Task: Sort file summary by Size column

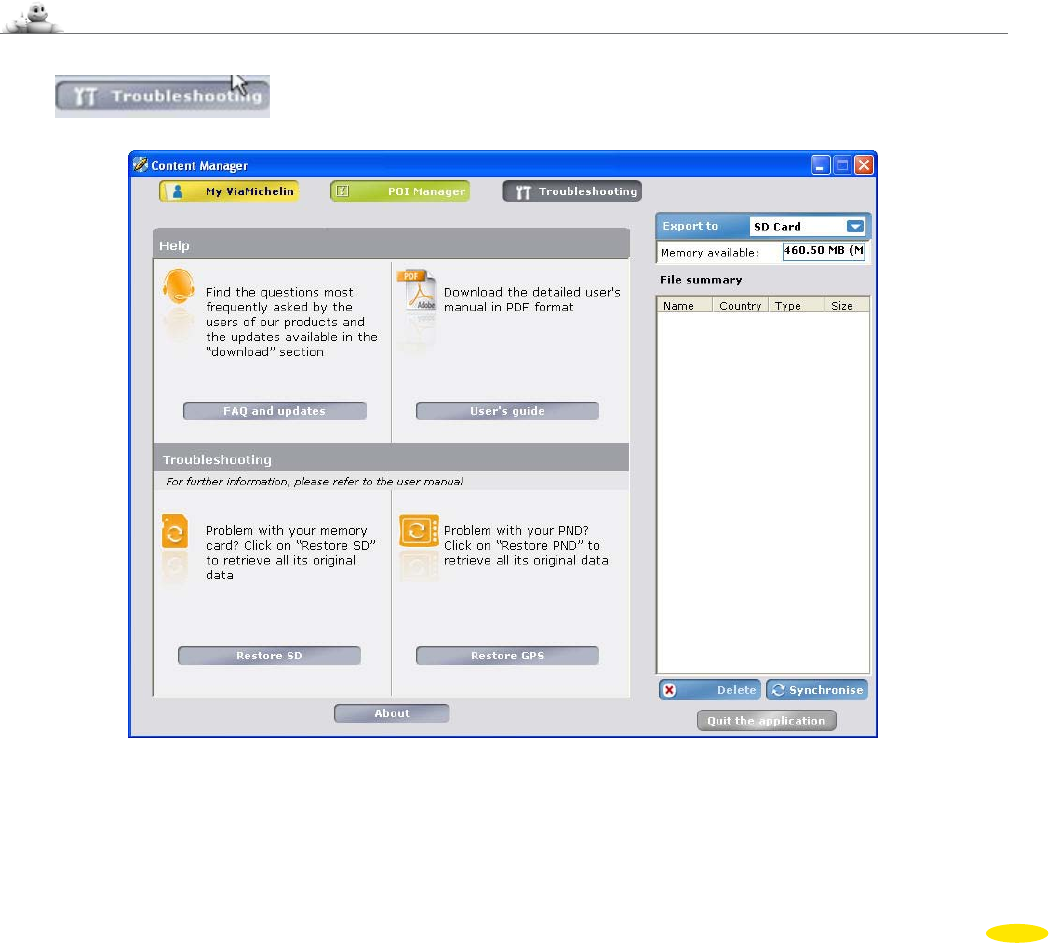Action: 846,306
